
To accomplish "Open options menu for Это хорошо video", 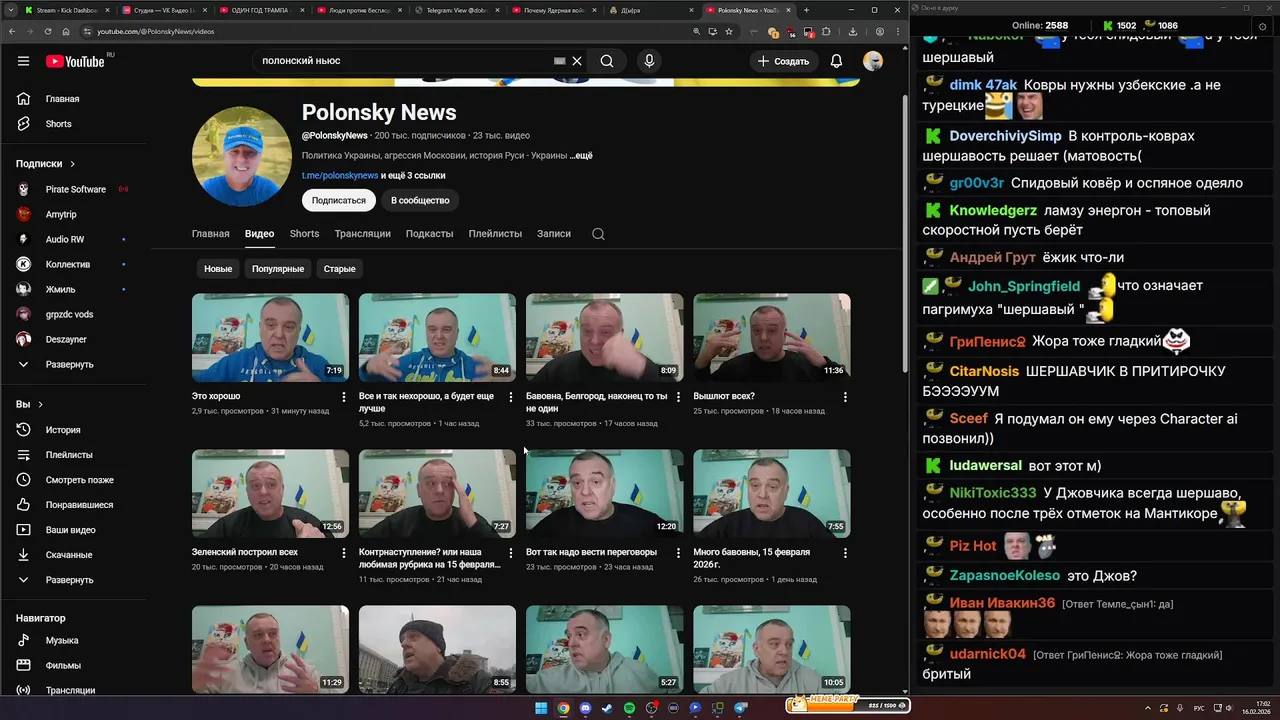I will 344,397.
